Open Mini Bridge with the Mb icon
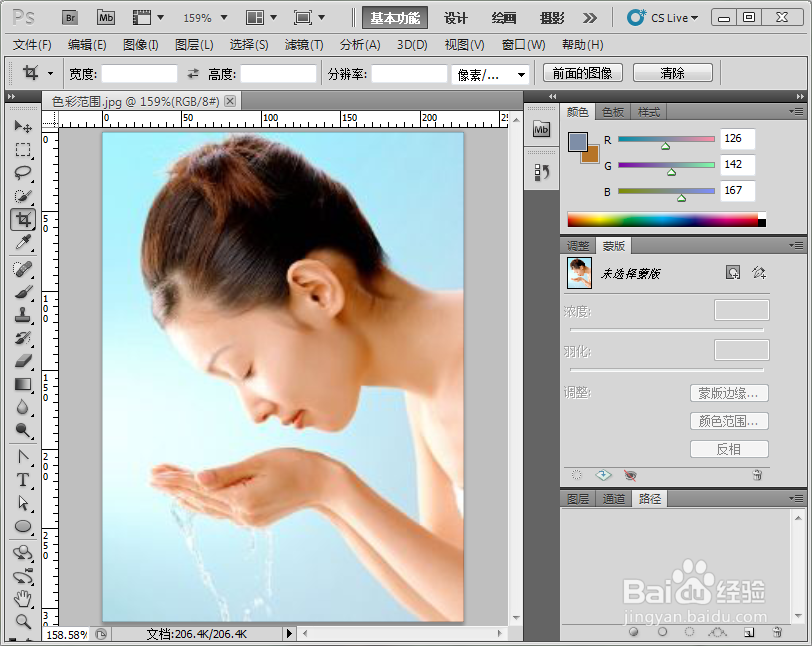 pyautogui.click(x=105, y=16)
